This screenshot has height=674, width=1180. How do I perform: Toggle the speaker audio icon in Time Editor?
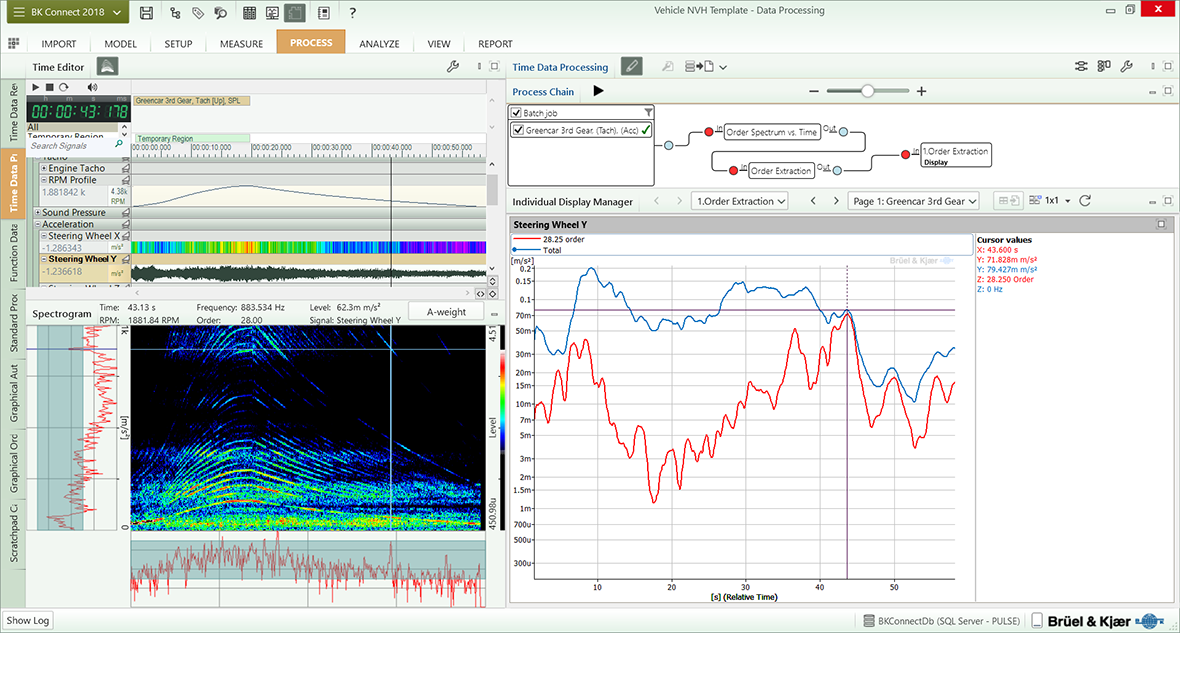pyautogui.click(x=92, y=87)
